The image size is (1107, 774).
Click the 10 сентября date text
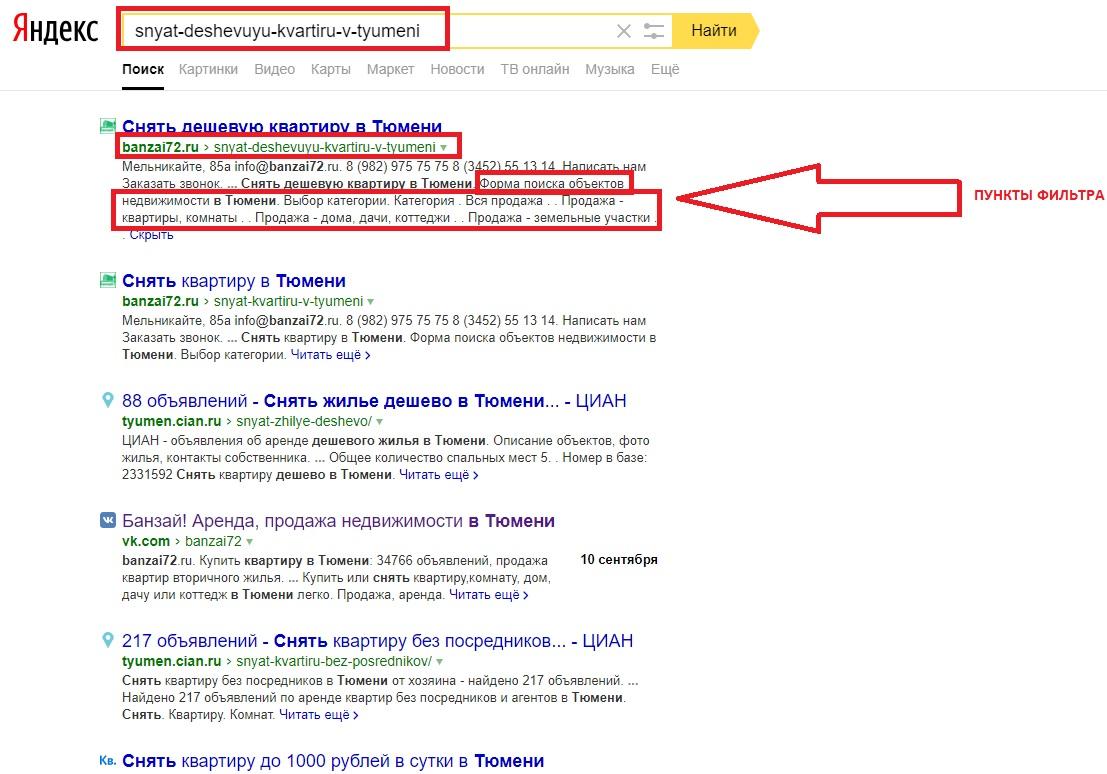tap(618, 559)
